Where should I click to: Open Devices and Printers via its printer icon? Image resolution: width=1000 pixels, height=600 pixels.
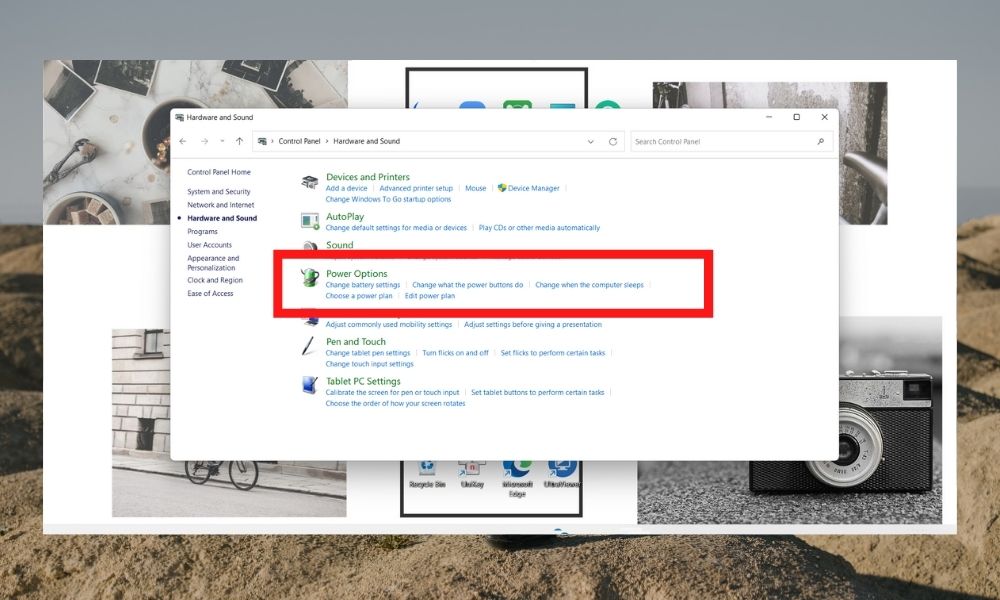309,182
